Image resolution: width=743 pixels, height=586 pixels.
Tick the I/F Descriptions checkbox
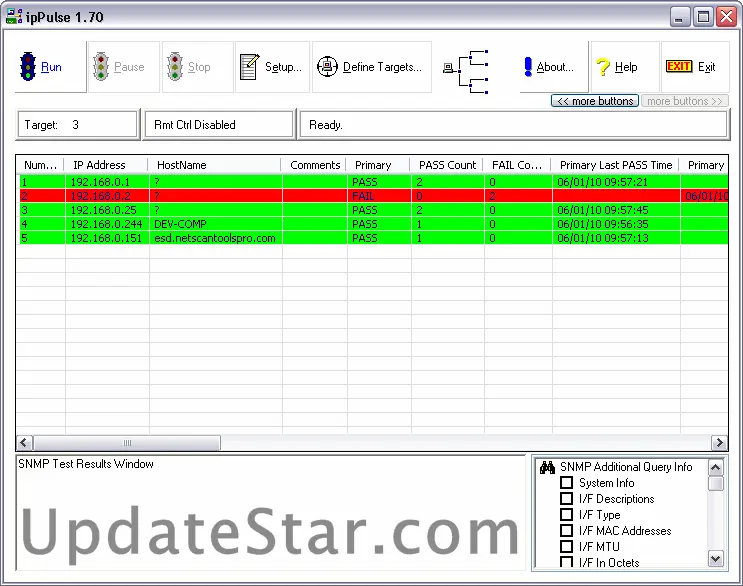pos(566,498)
